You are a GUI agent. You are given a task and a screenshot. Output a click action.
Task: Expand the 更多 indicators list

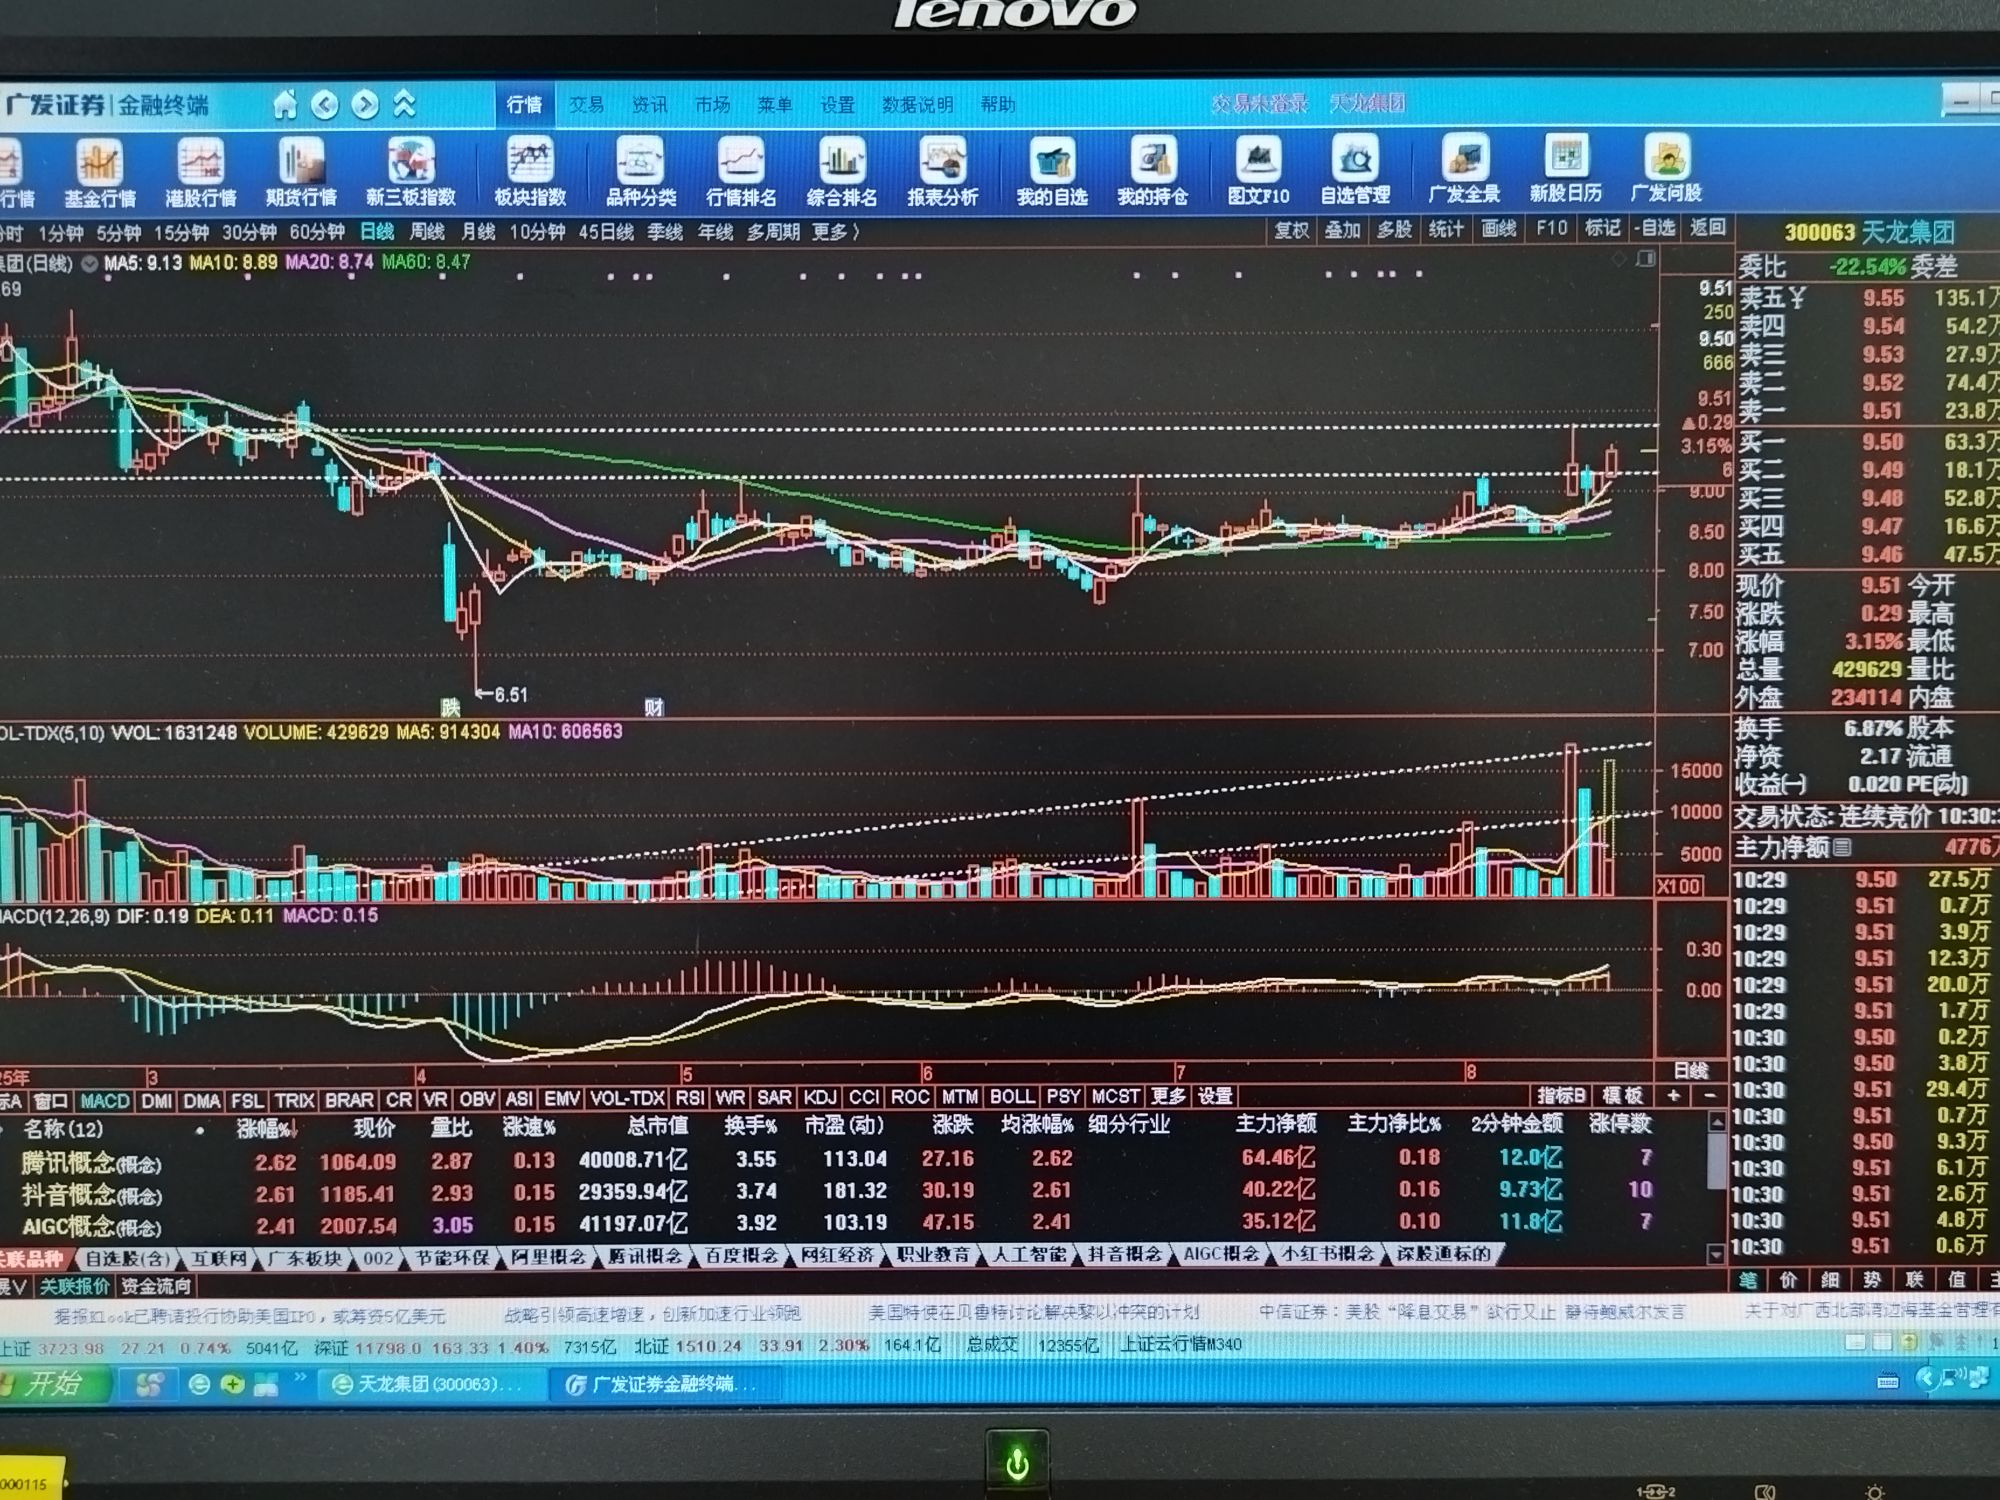click(1168, 1097)
